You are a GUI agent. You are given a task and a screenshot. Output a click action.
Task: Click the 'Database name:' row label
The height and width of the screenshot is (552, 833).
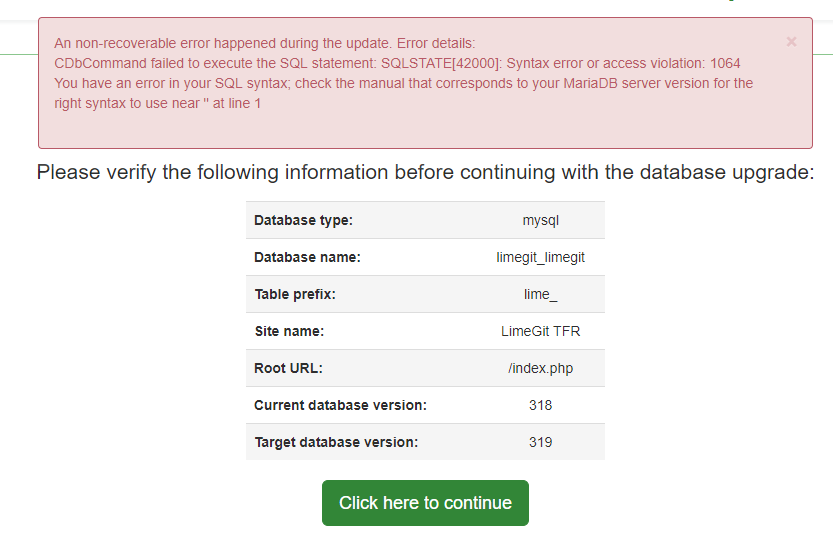tap(307, 257)
